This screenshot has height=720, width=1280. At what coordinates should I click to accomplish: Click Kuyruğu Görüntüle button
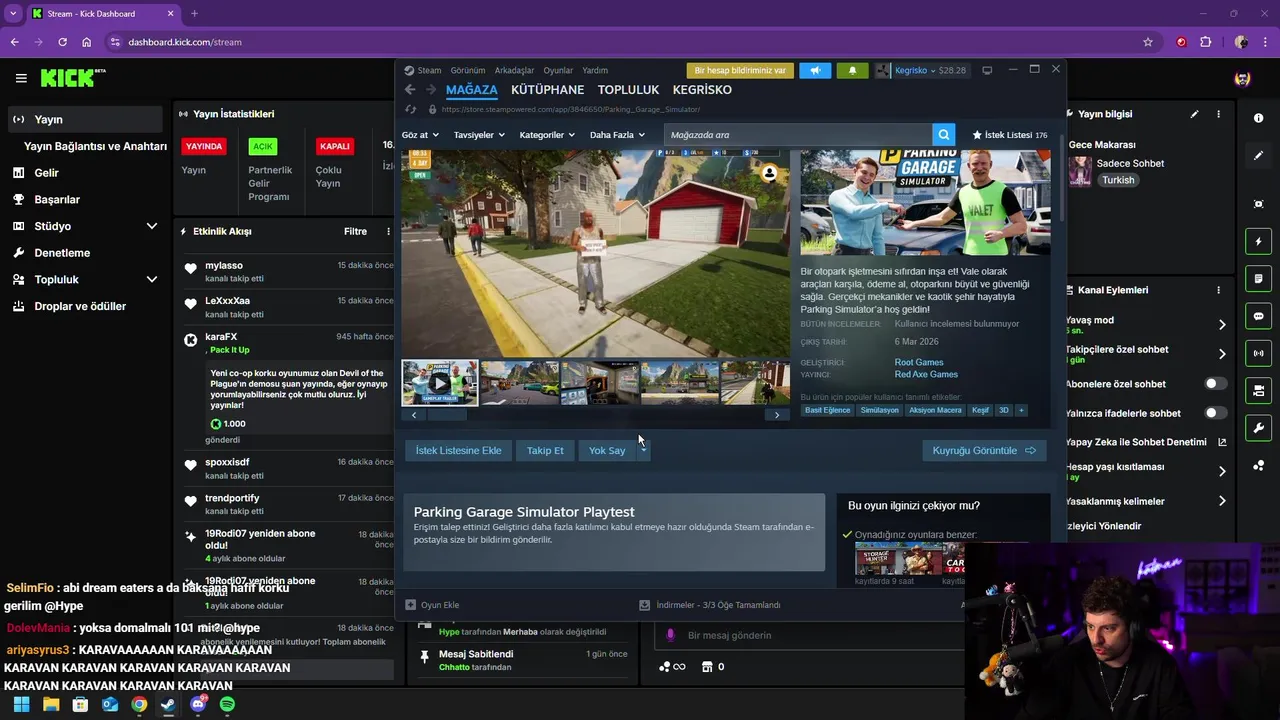(x=984, y=450)
